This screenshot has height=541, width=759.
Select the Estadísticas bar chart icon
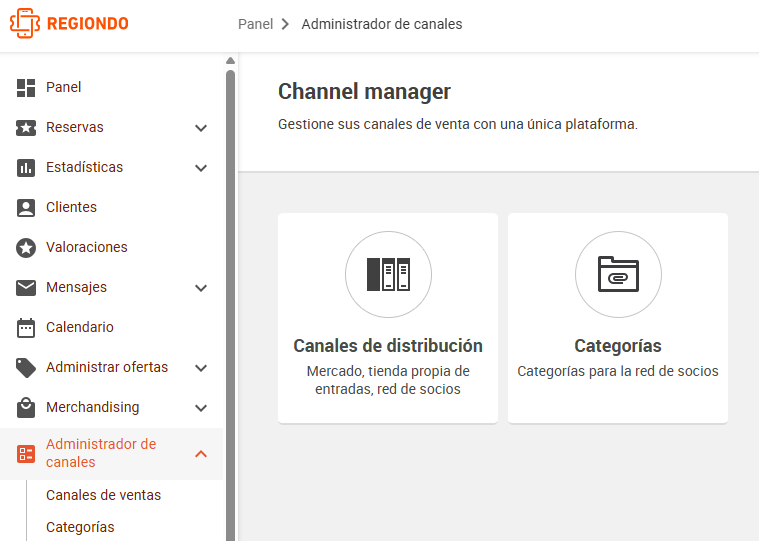(x=26, y=168)
